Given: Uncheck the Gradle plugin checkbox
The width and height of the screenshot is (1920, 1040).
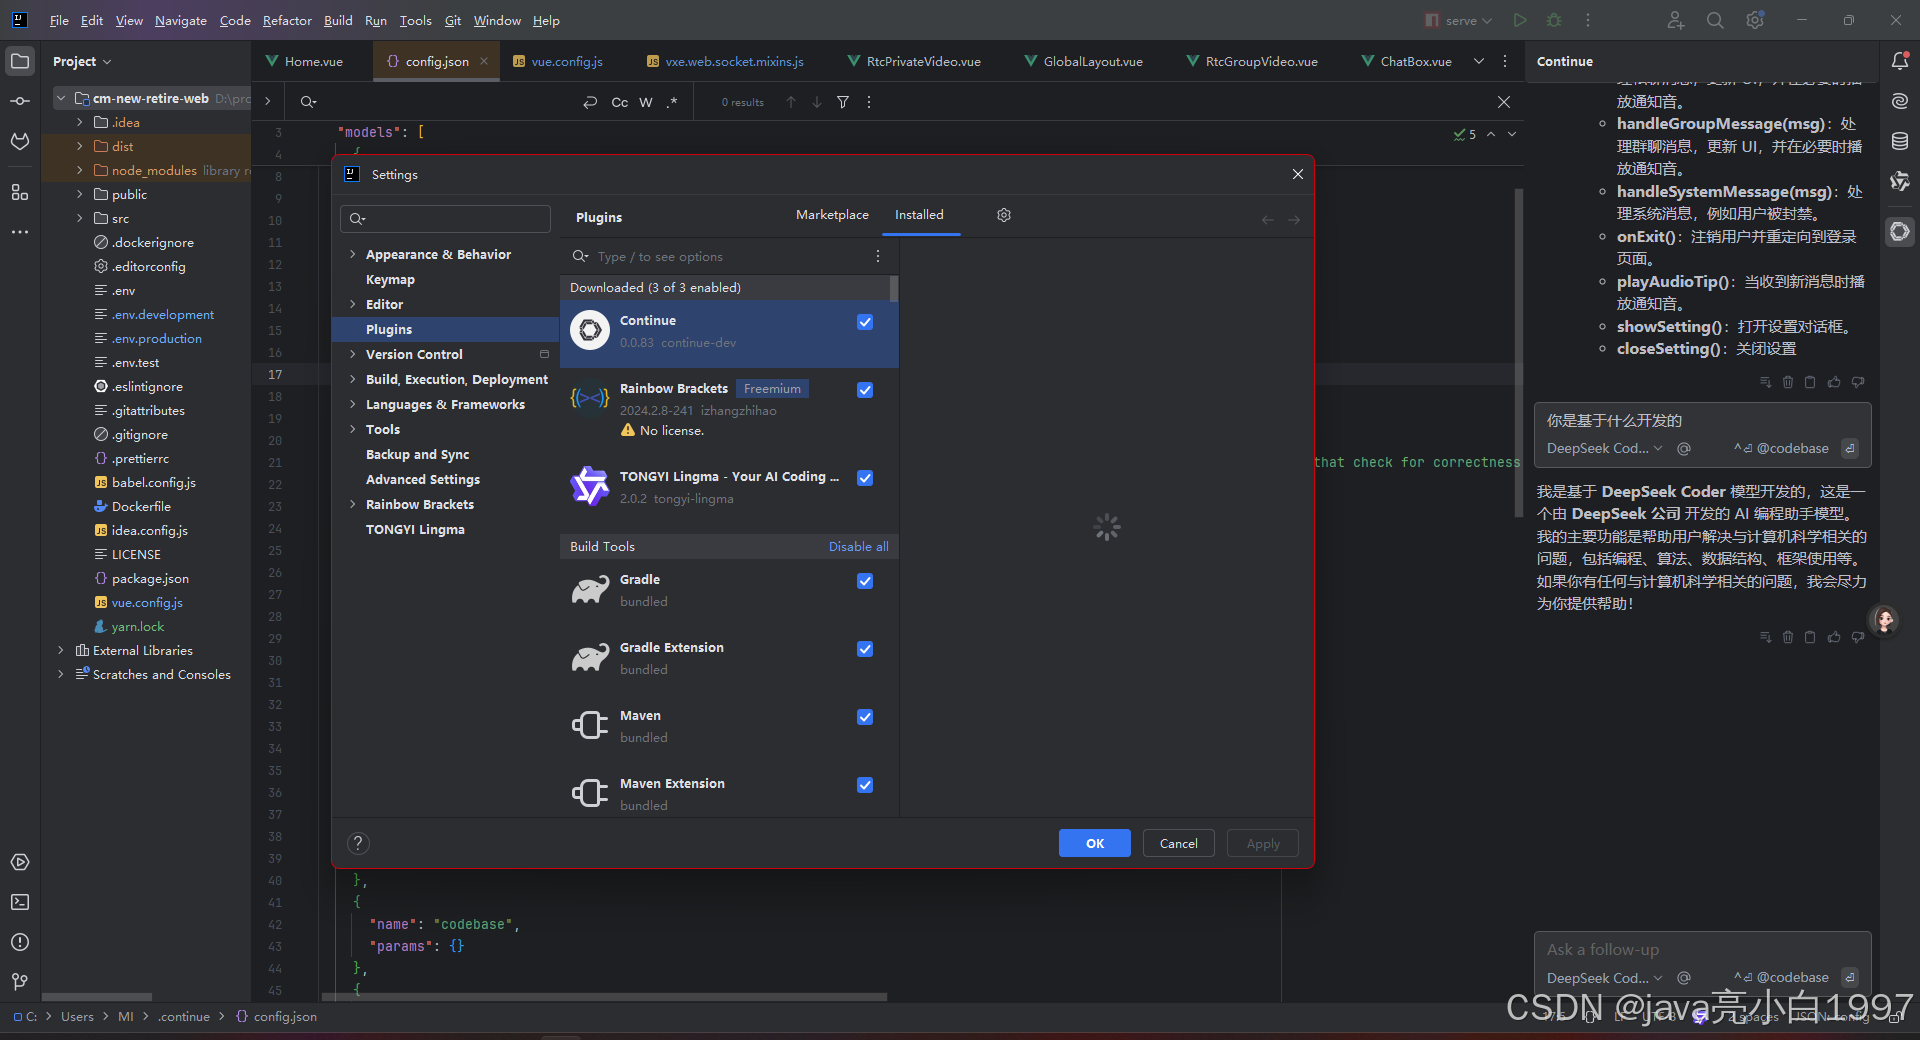Looking at the screenshot, I should [x=865, y=581].
